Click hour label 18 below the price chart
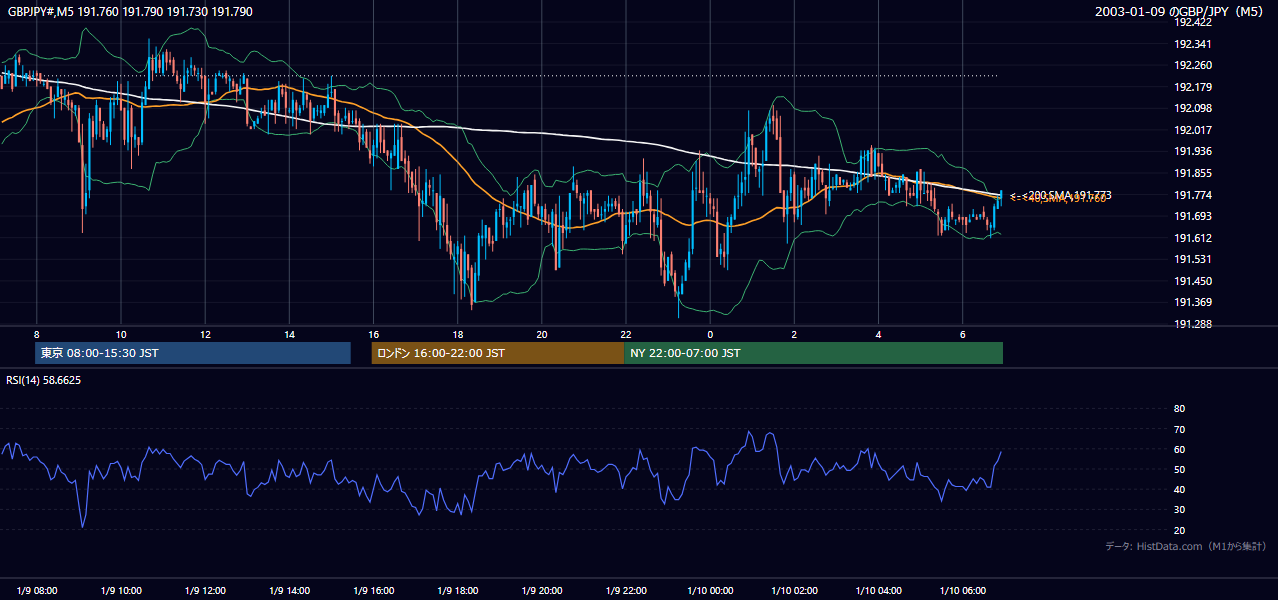The image size is (1278, 600). [458, 334]
